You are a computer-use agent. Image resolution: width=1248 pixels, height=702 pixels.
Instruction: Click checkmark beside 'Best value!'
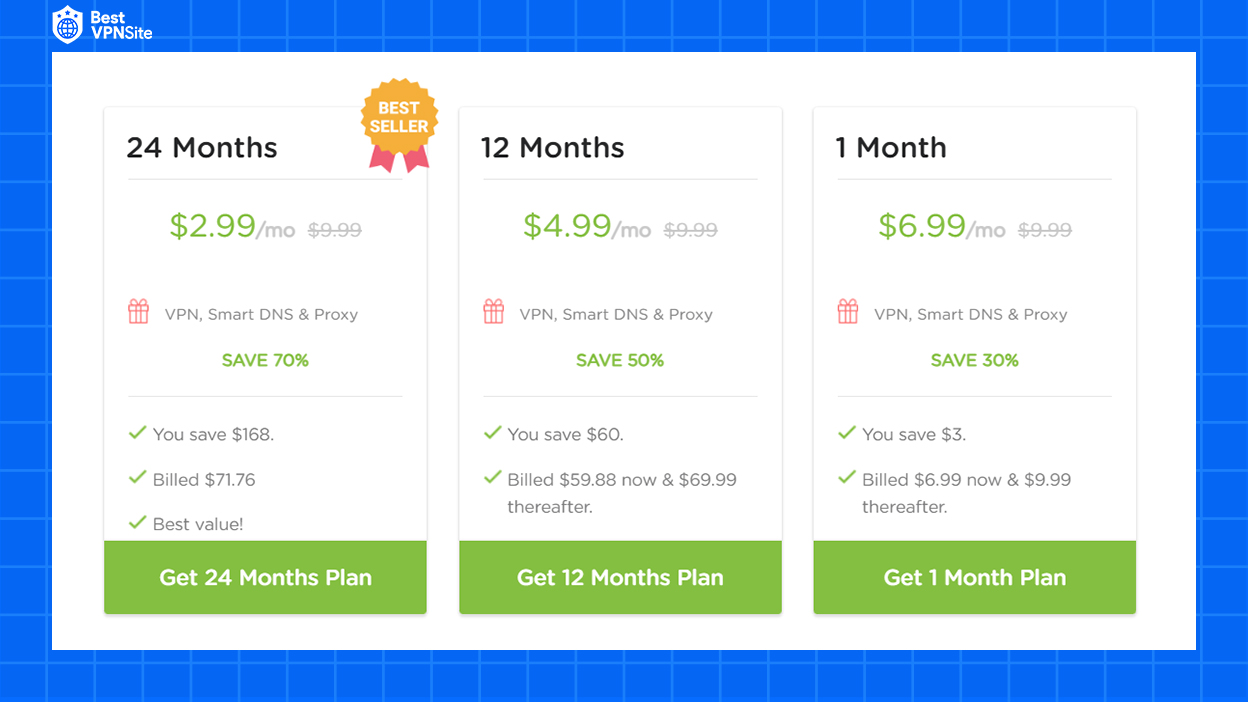tap(138, 522)
